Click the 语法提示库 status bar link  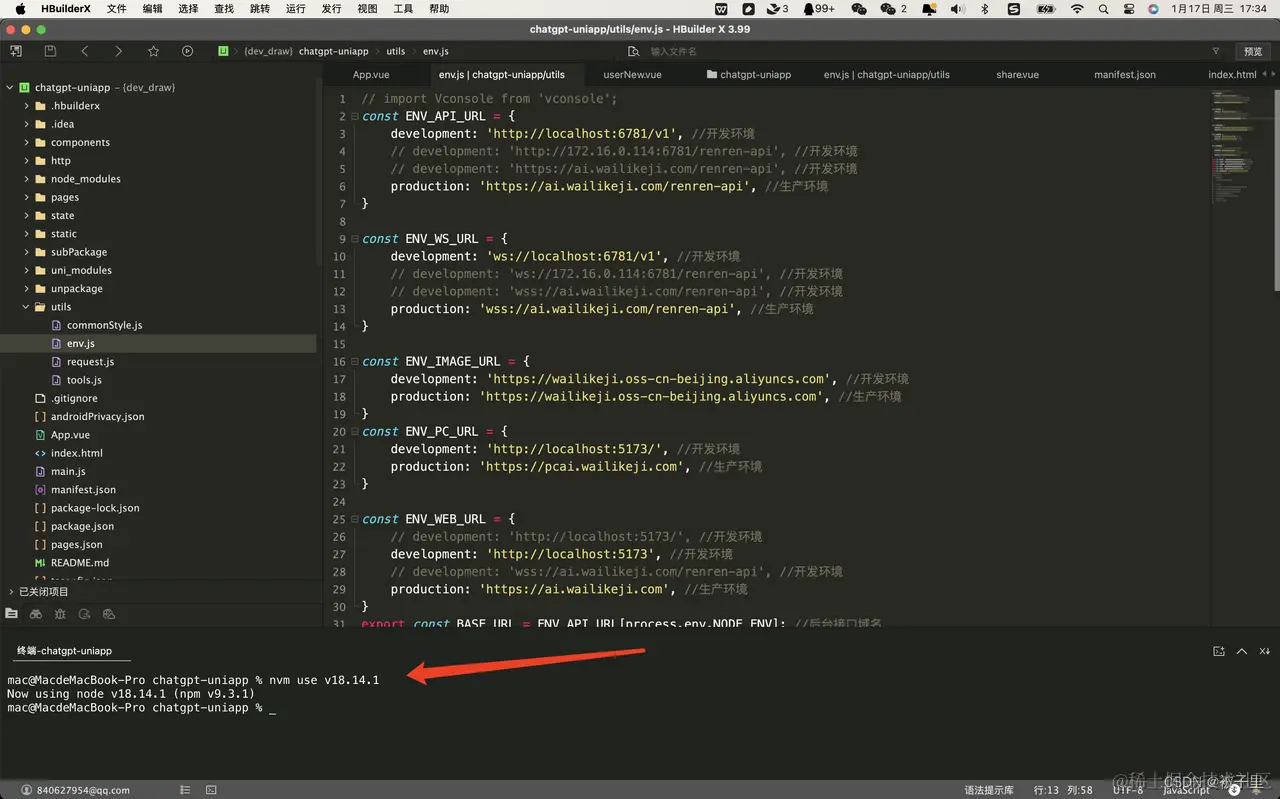(988, 790)
